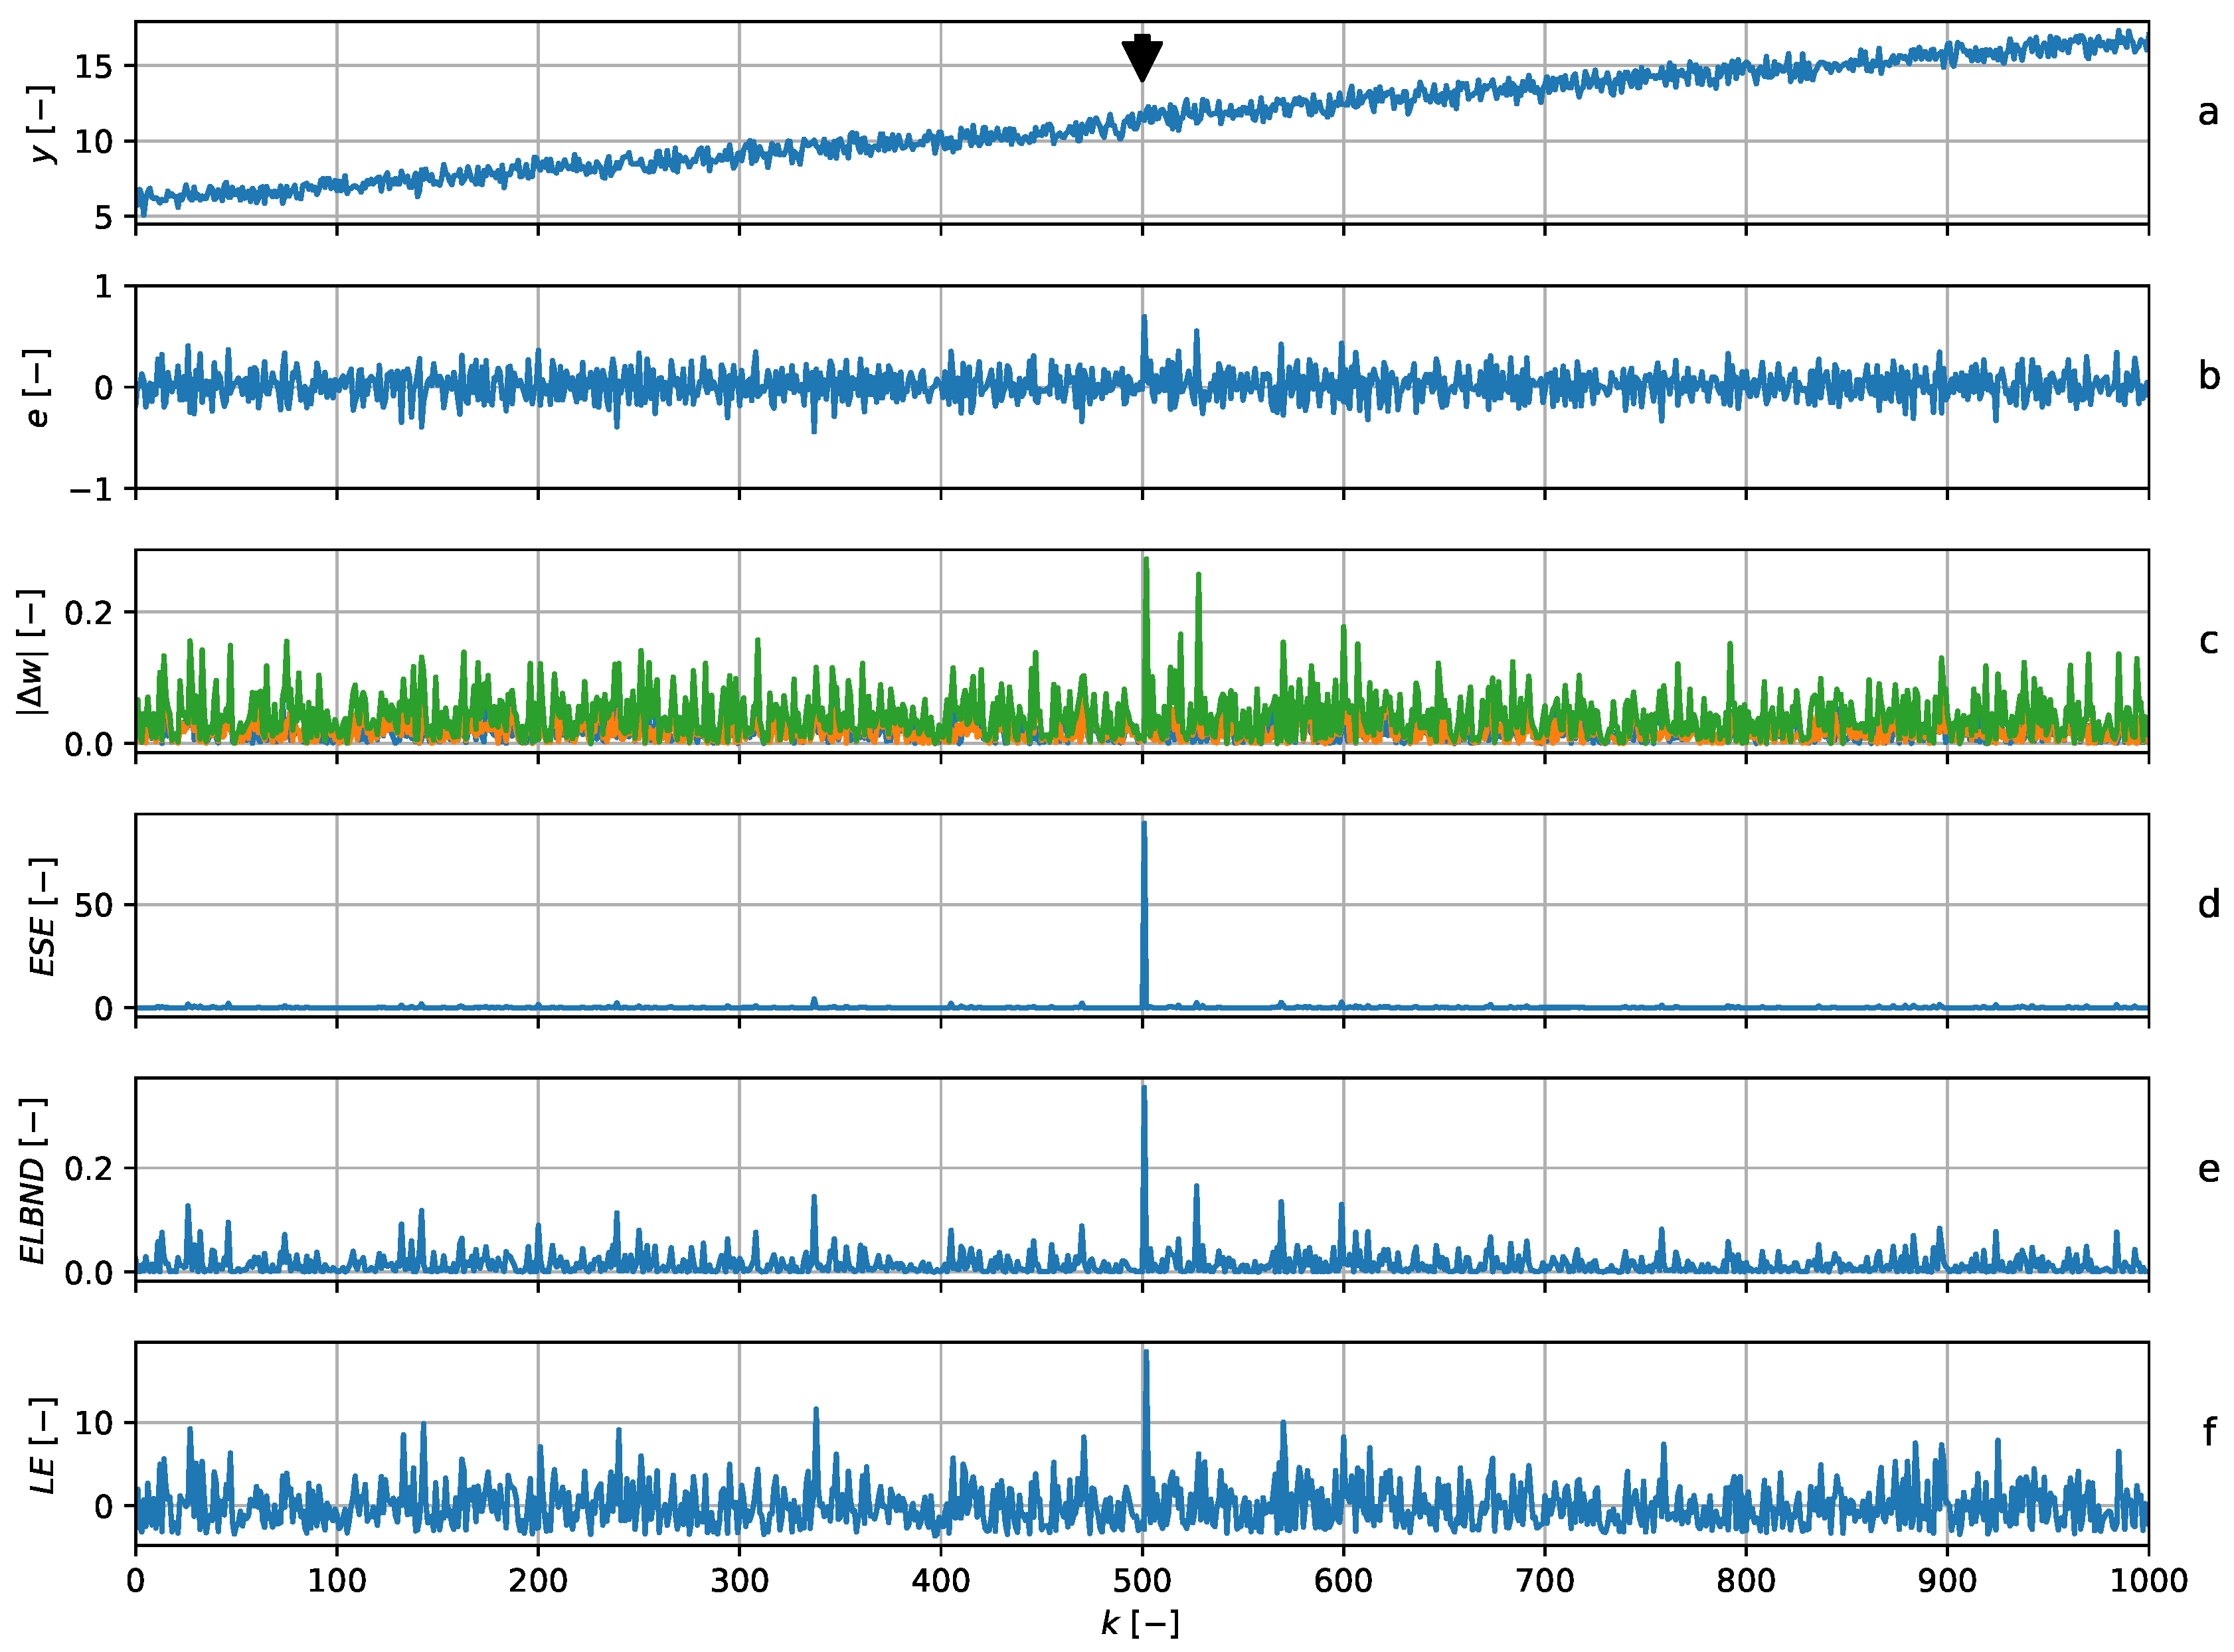Click tick label "0.2" in the |Δw| panel
This screenshot has height=1652, width=2234.
pyautogui.click(x=89, y=612)
